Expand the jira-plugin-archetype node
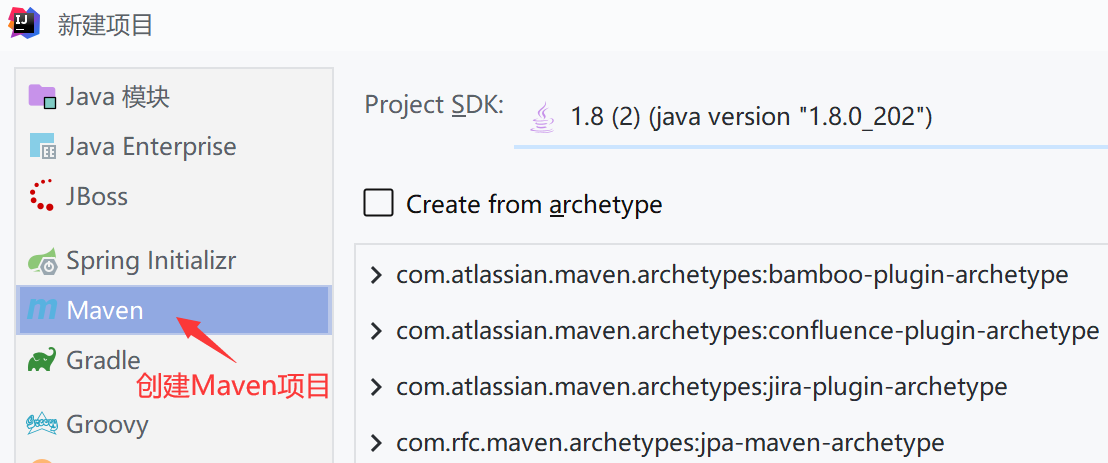 tap(376, 387)
